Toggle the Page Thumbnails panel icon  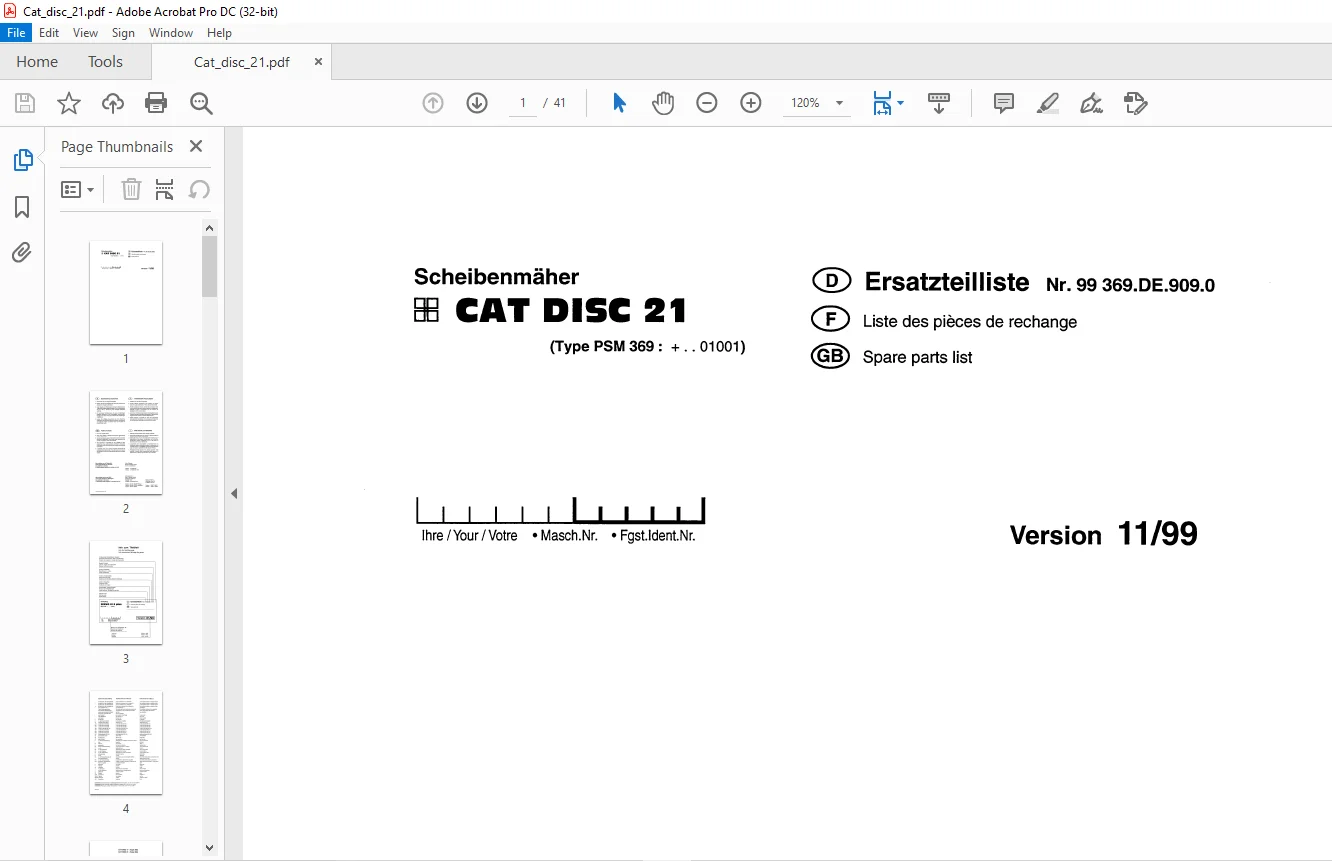click(22, 160)
